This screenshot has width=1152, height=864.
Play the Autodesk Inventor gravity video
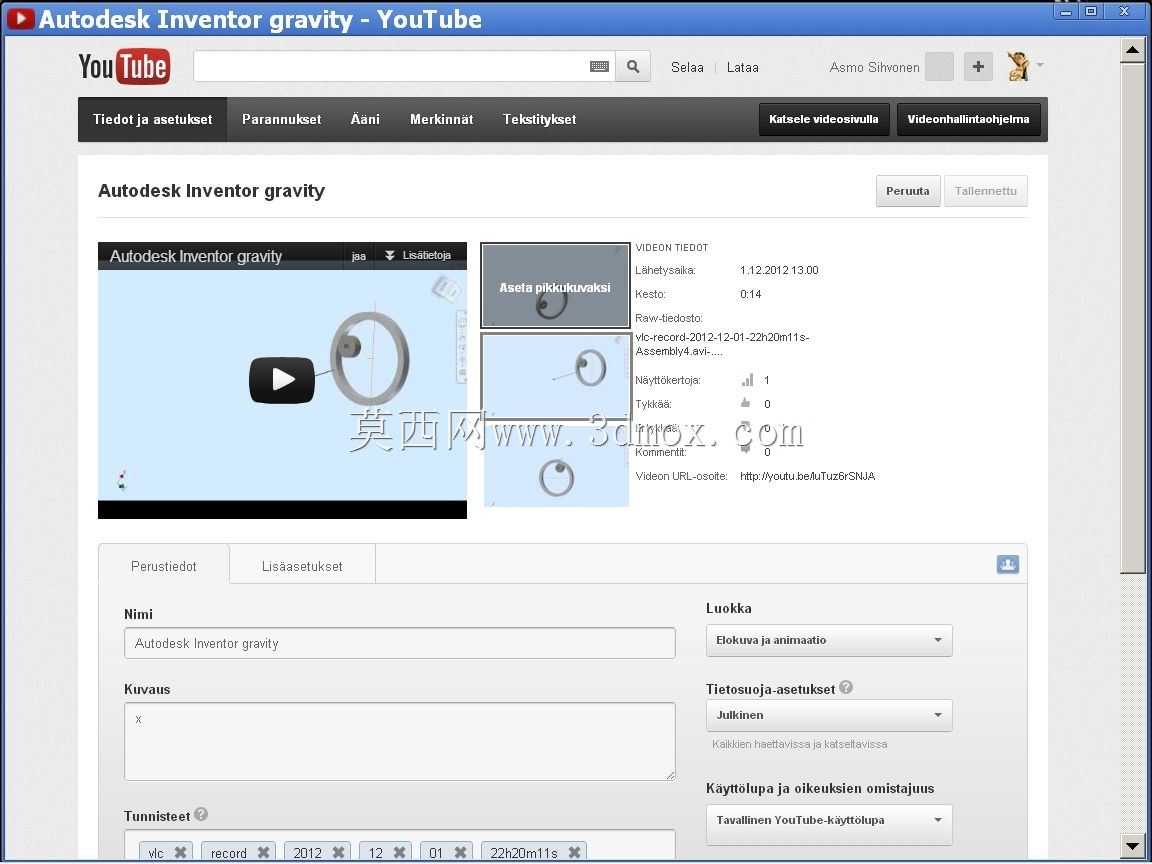tap(282, 380)
